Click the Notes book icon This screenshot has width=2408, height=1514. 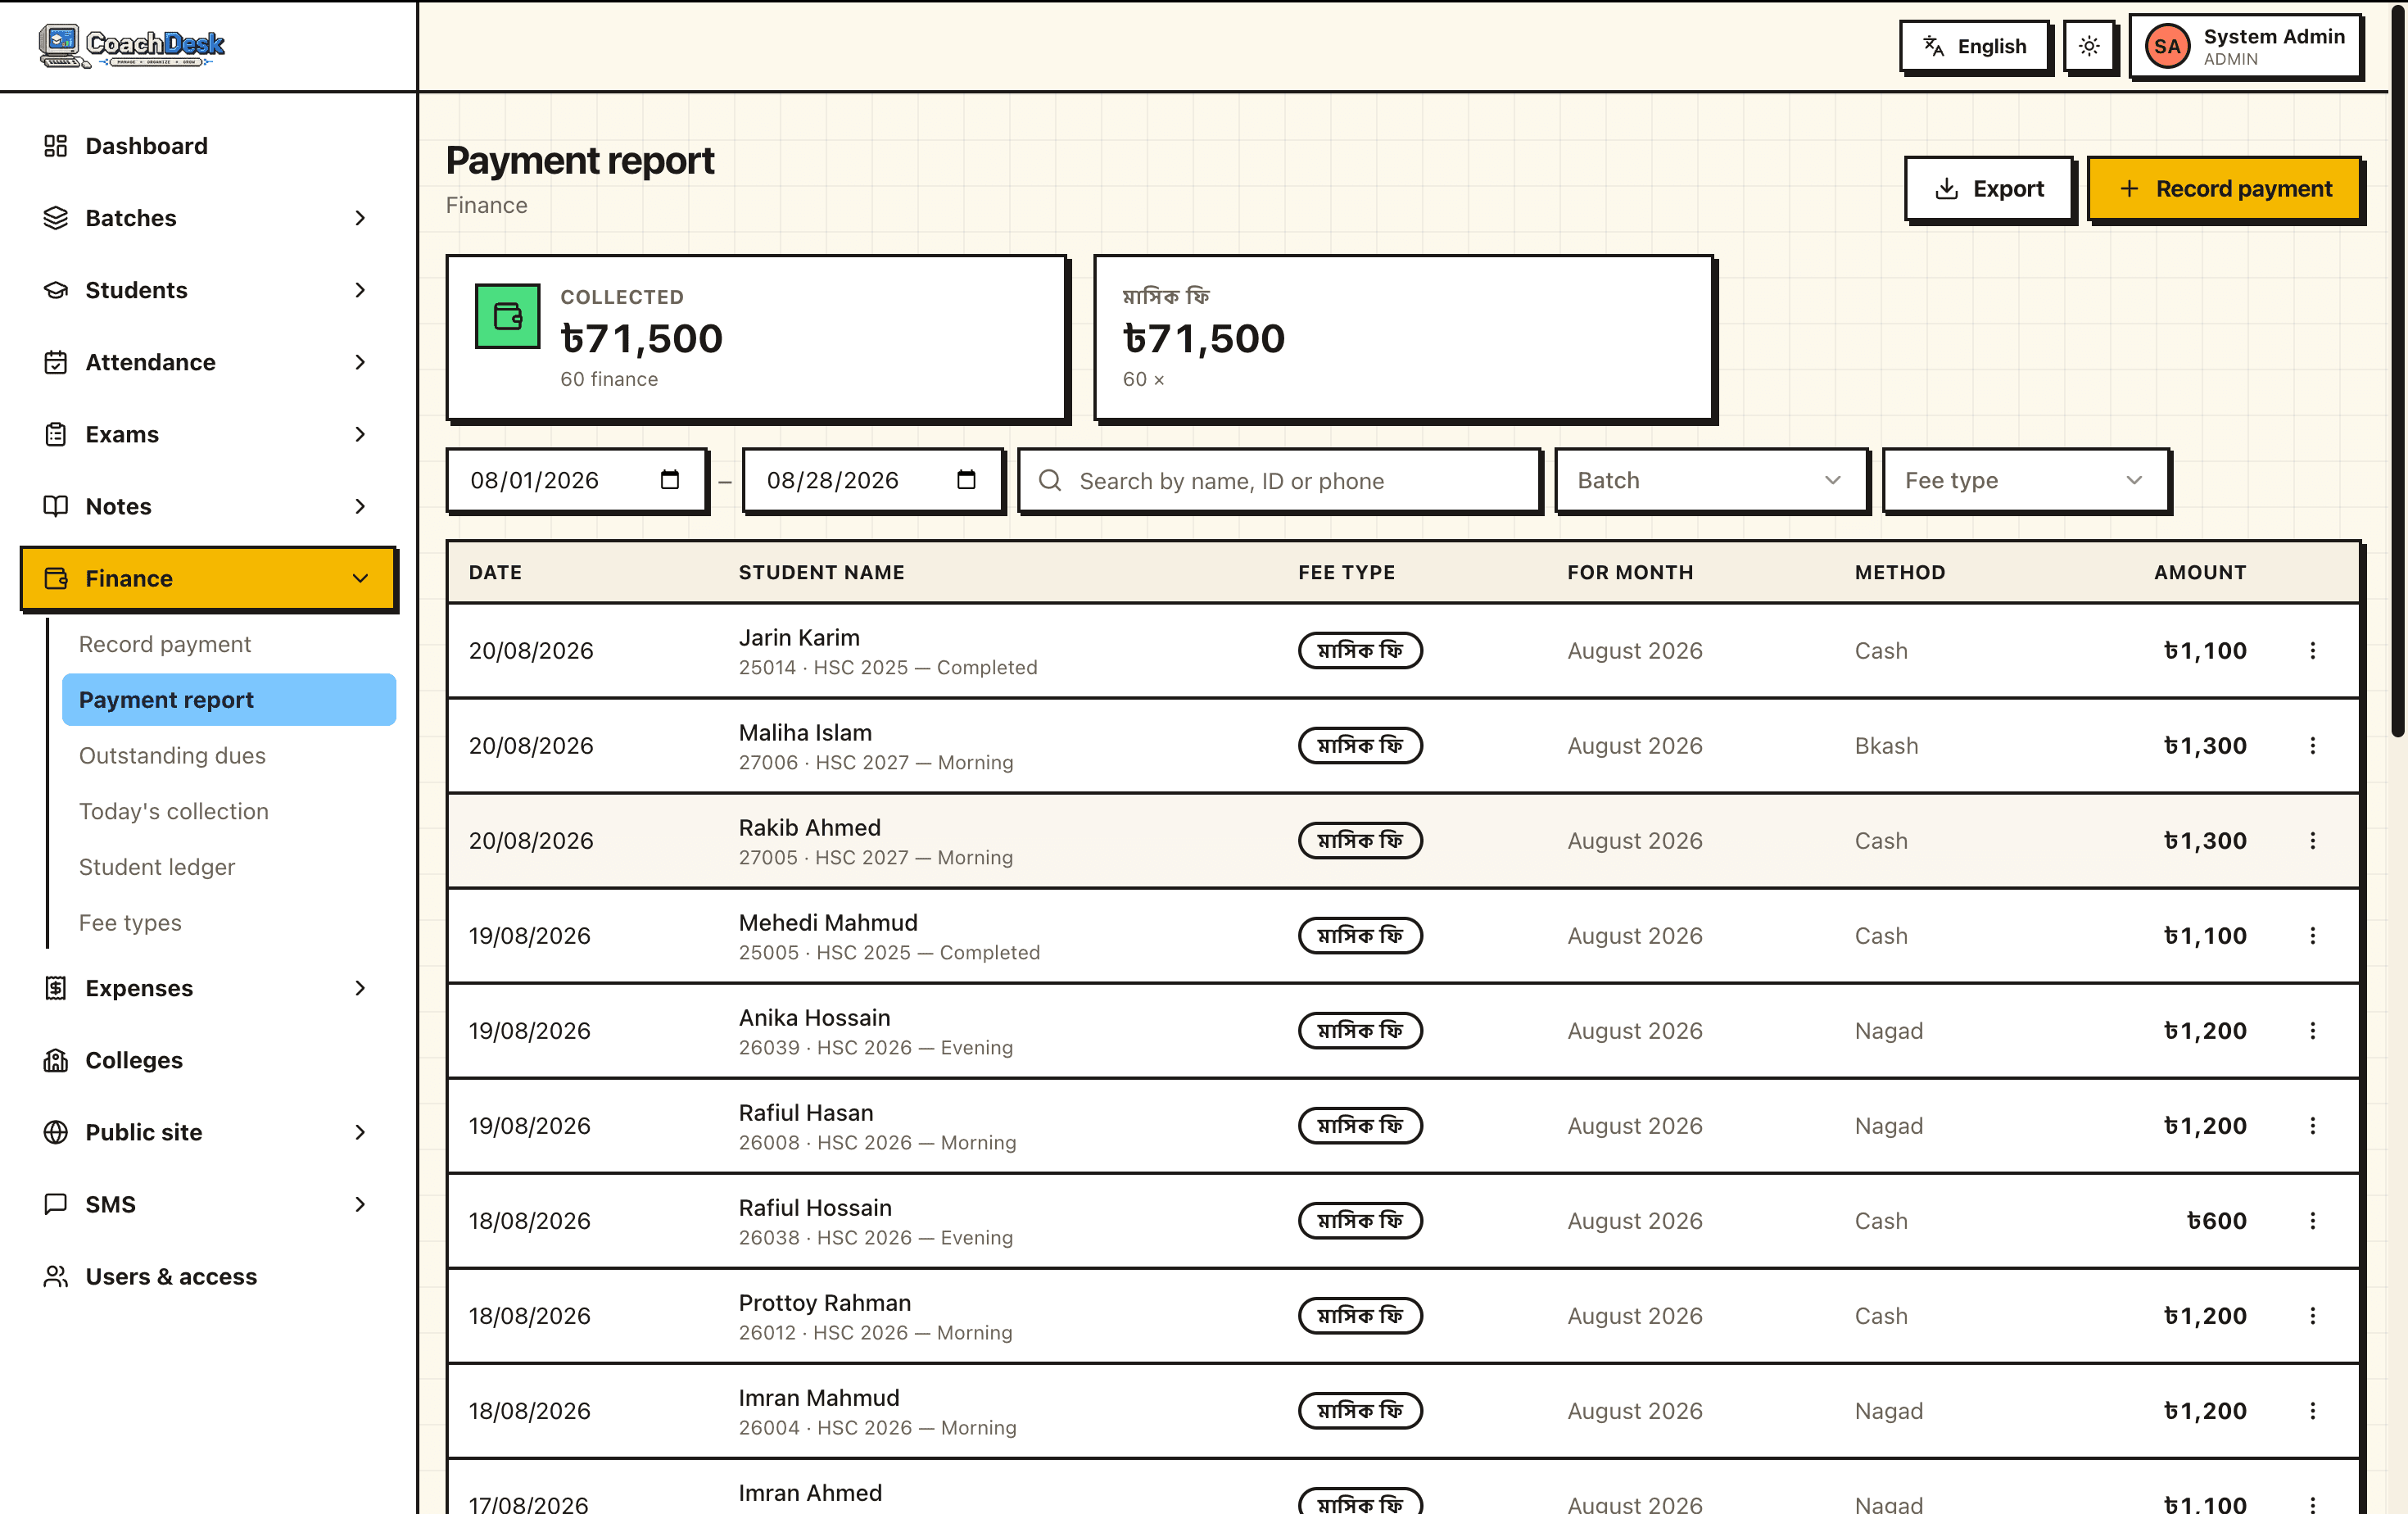point(56,506)
